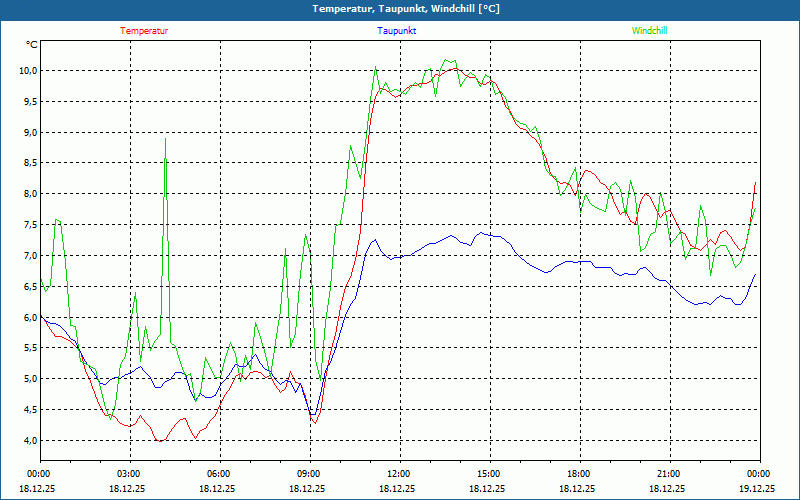Click the red Temperatur legend label

(144, 31)
